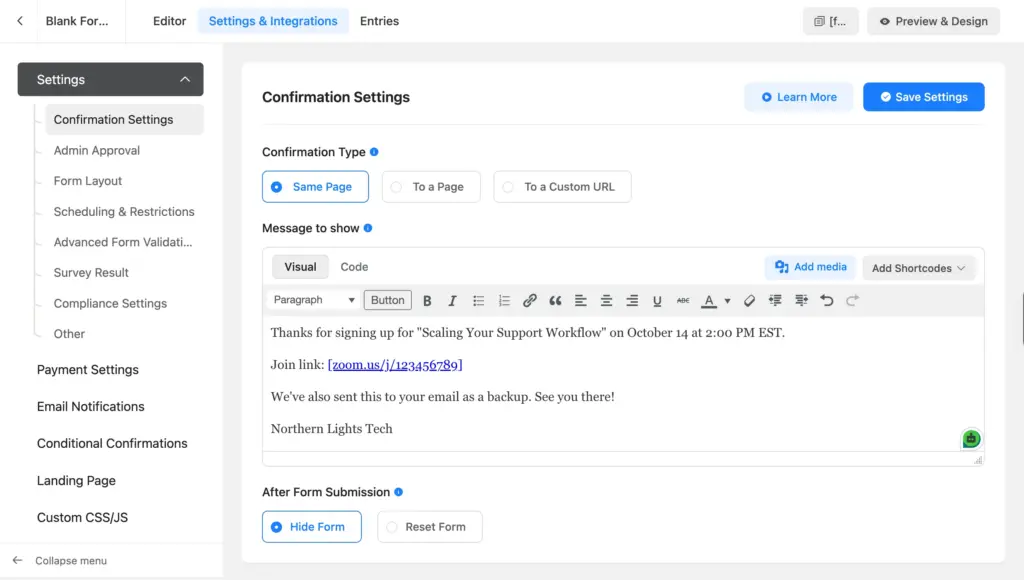Image resolution: width=1024 pixels, height=580 pixels.
Task: Apply italic formatting to the message
Action: point(452,300)
